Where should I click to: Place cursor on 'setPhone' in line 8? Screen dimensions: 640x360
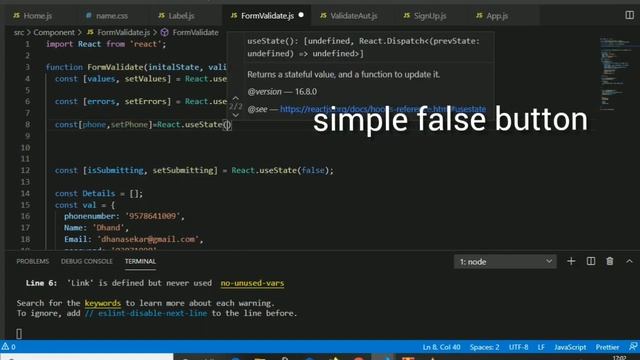click(x=129, y=124)
